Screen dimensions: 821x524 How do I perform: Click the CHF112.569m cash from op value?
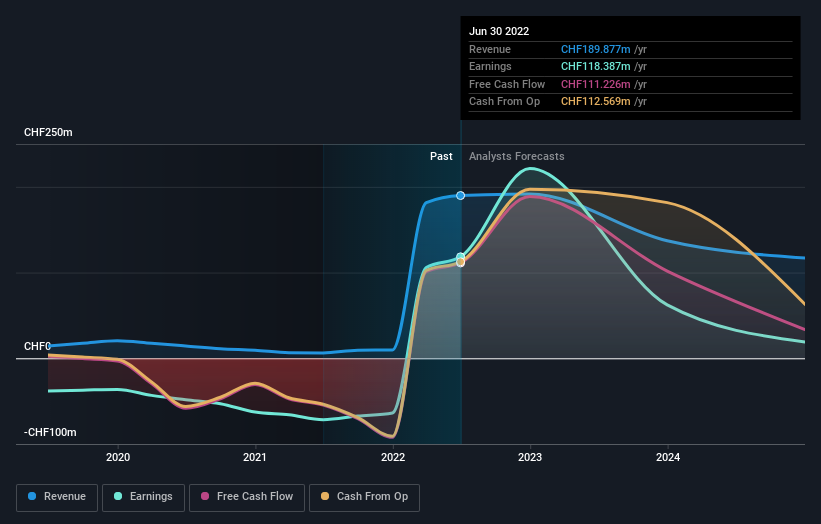click(595, 102)
